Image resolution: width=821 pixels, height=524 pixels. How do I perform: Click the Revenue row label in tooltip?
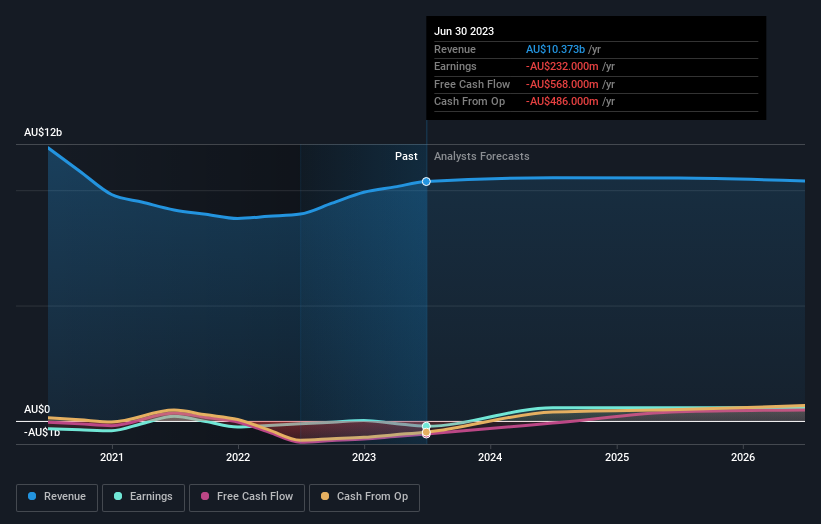click(454, 49)
